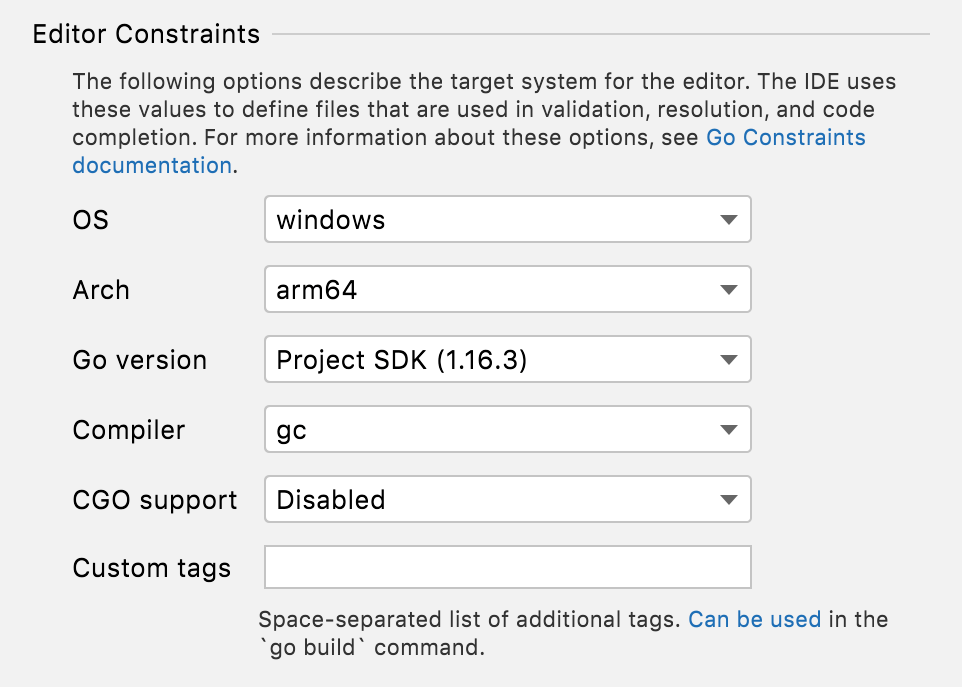Click the Arch field label
This screenshot has width=962, height=687.
point(101,290)
